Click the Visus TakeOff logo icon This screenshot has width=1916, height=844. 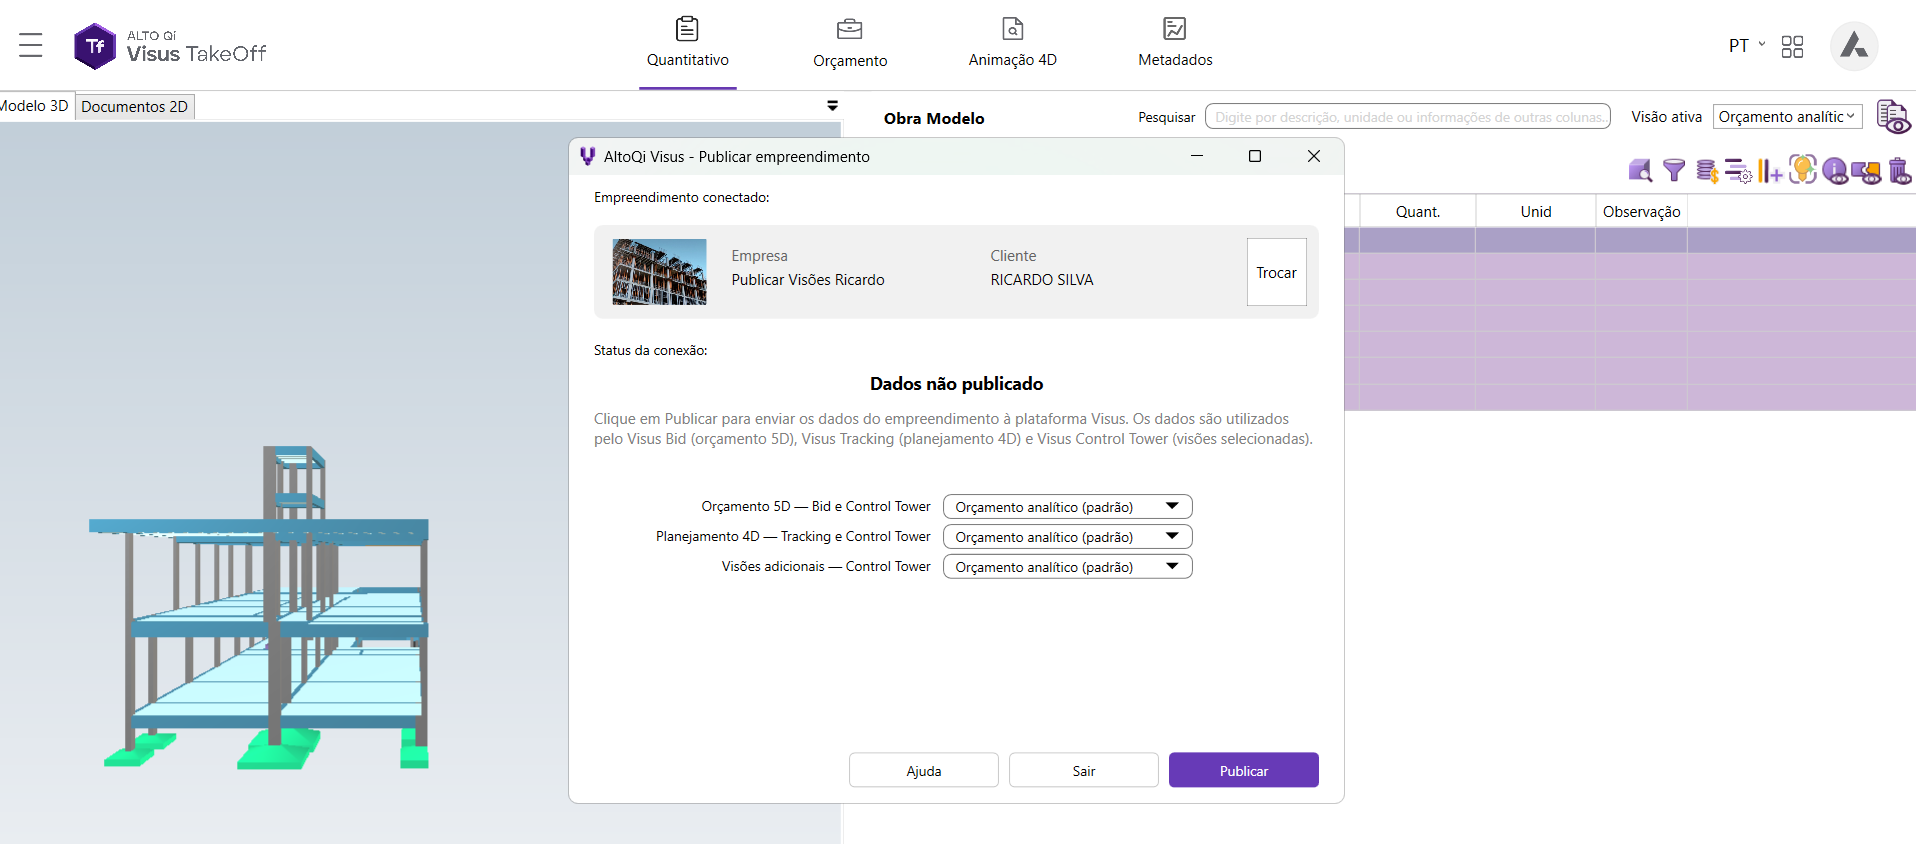pyautogui.click(x=95, y=46)
